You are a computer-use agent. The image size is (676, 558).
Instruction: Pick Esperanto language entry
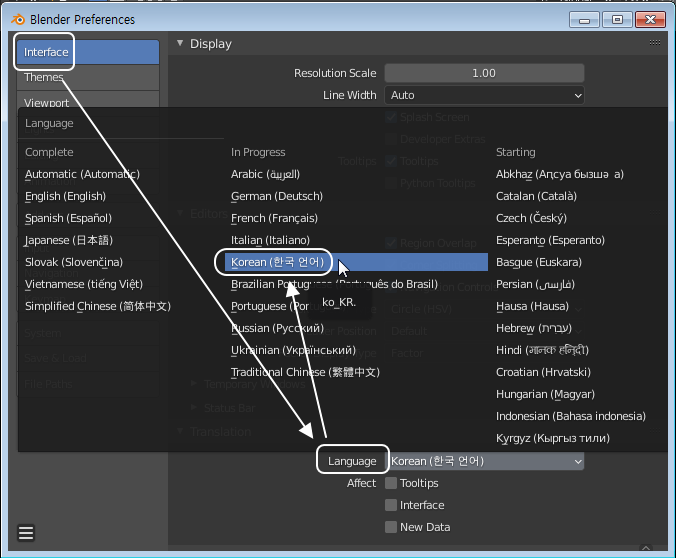point(550,240)
